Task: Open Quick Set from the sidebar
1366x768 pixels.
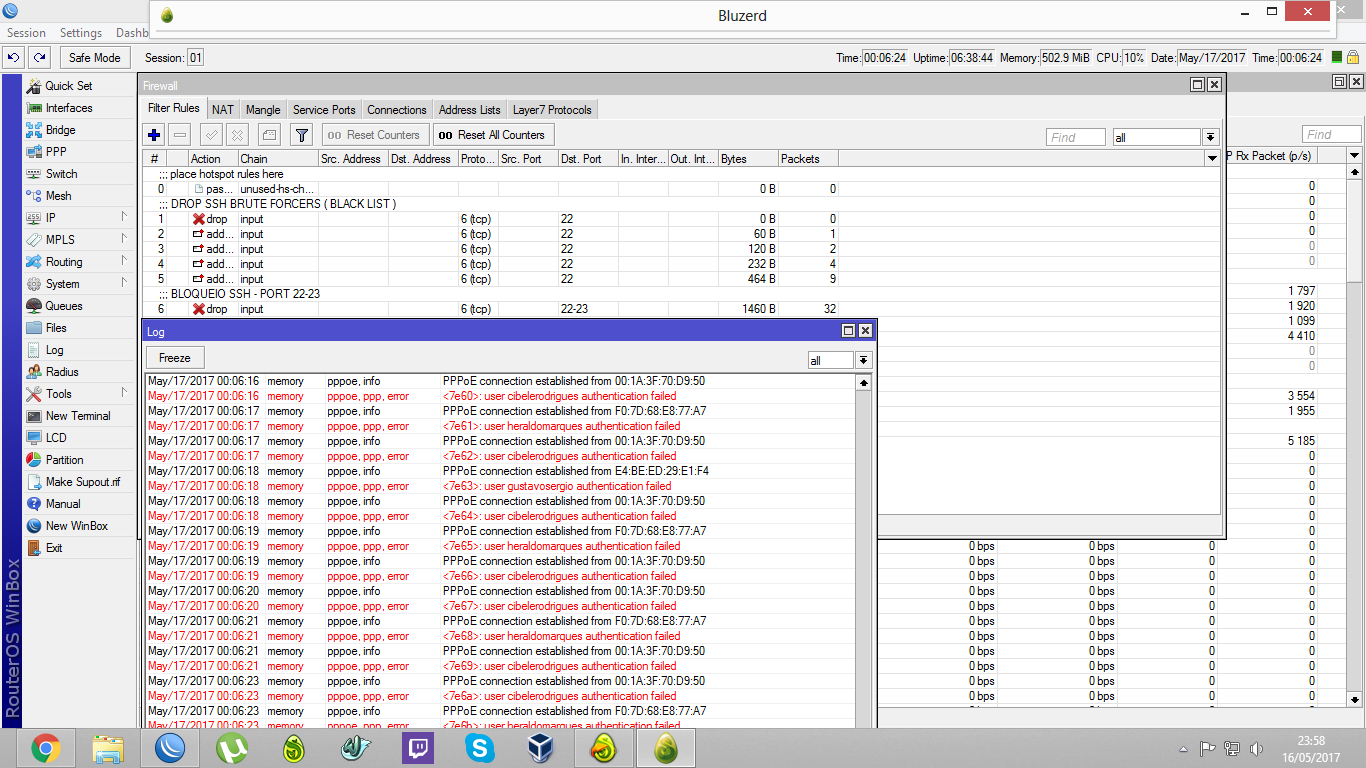Action: [68, 86]
